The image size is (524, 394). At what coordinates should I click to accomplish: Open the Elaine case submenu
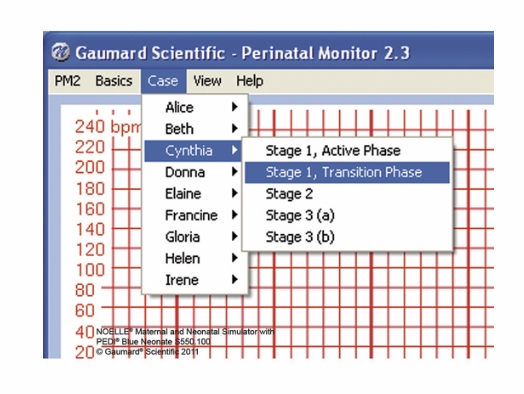pos(194,194)
